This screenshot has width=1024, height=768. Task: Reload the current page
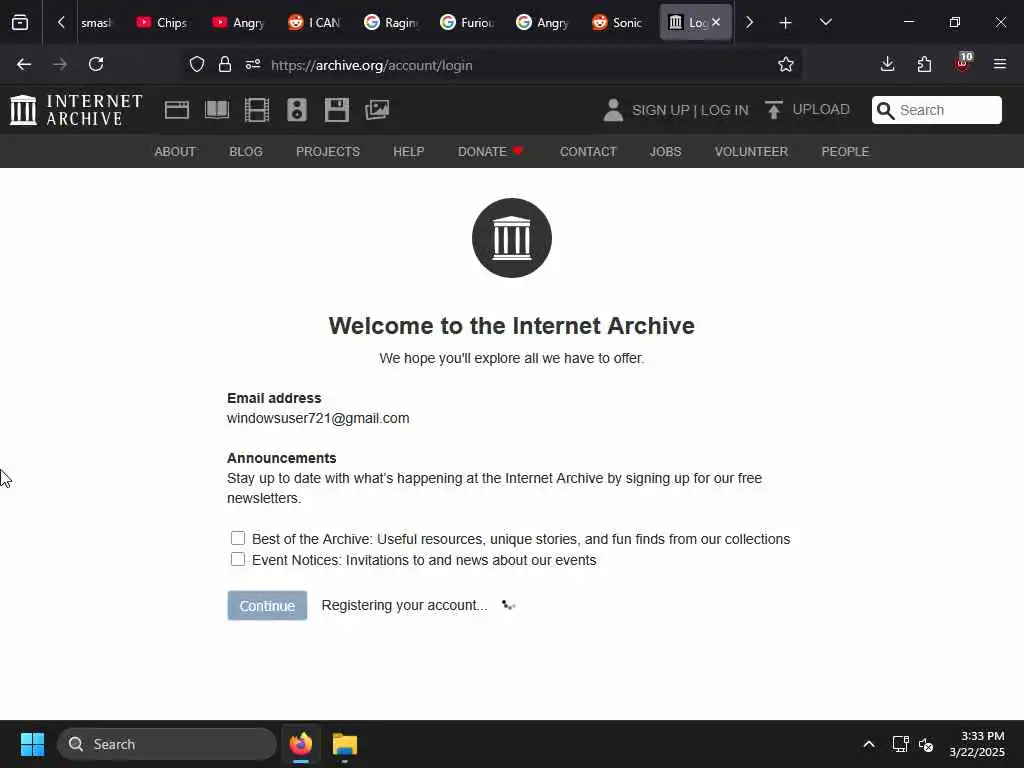[96, 64]
